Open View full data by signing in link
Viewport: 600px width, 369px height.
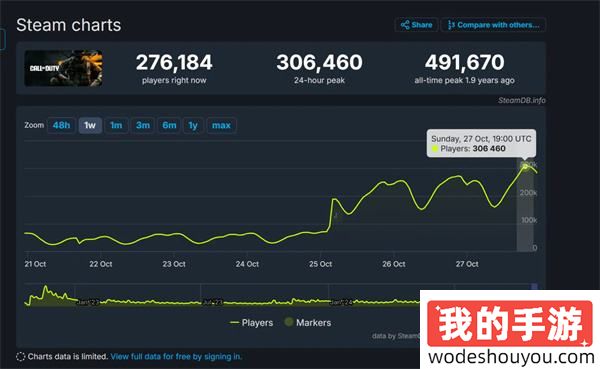point(176,356)
